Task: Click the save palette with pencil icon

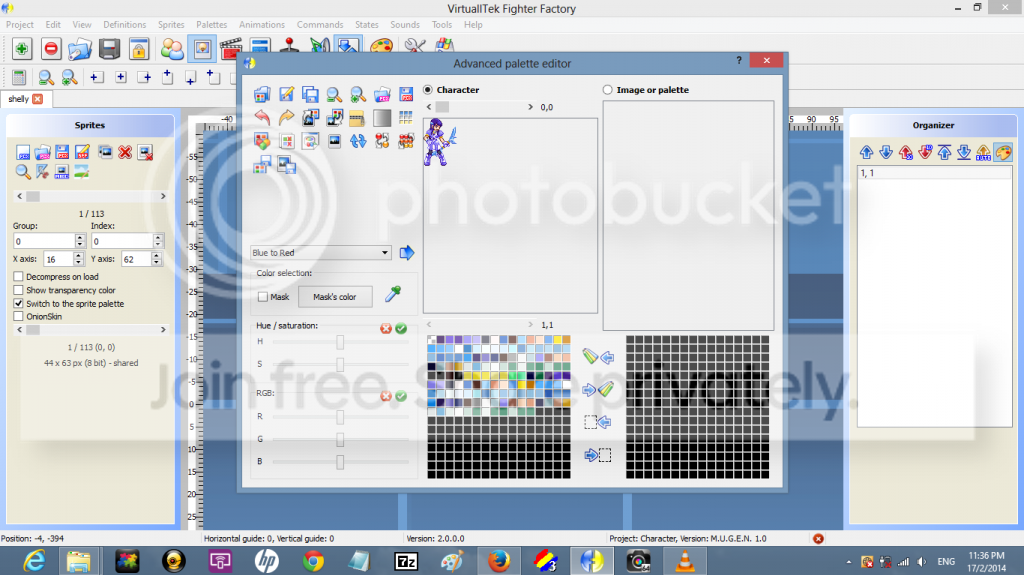Action: coord(286,95)
